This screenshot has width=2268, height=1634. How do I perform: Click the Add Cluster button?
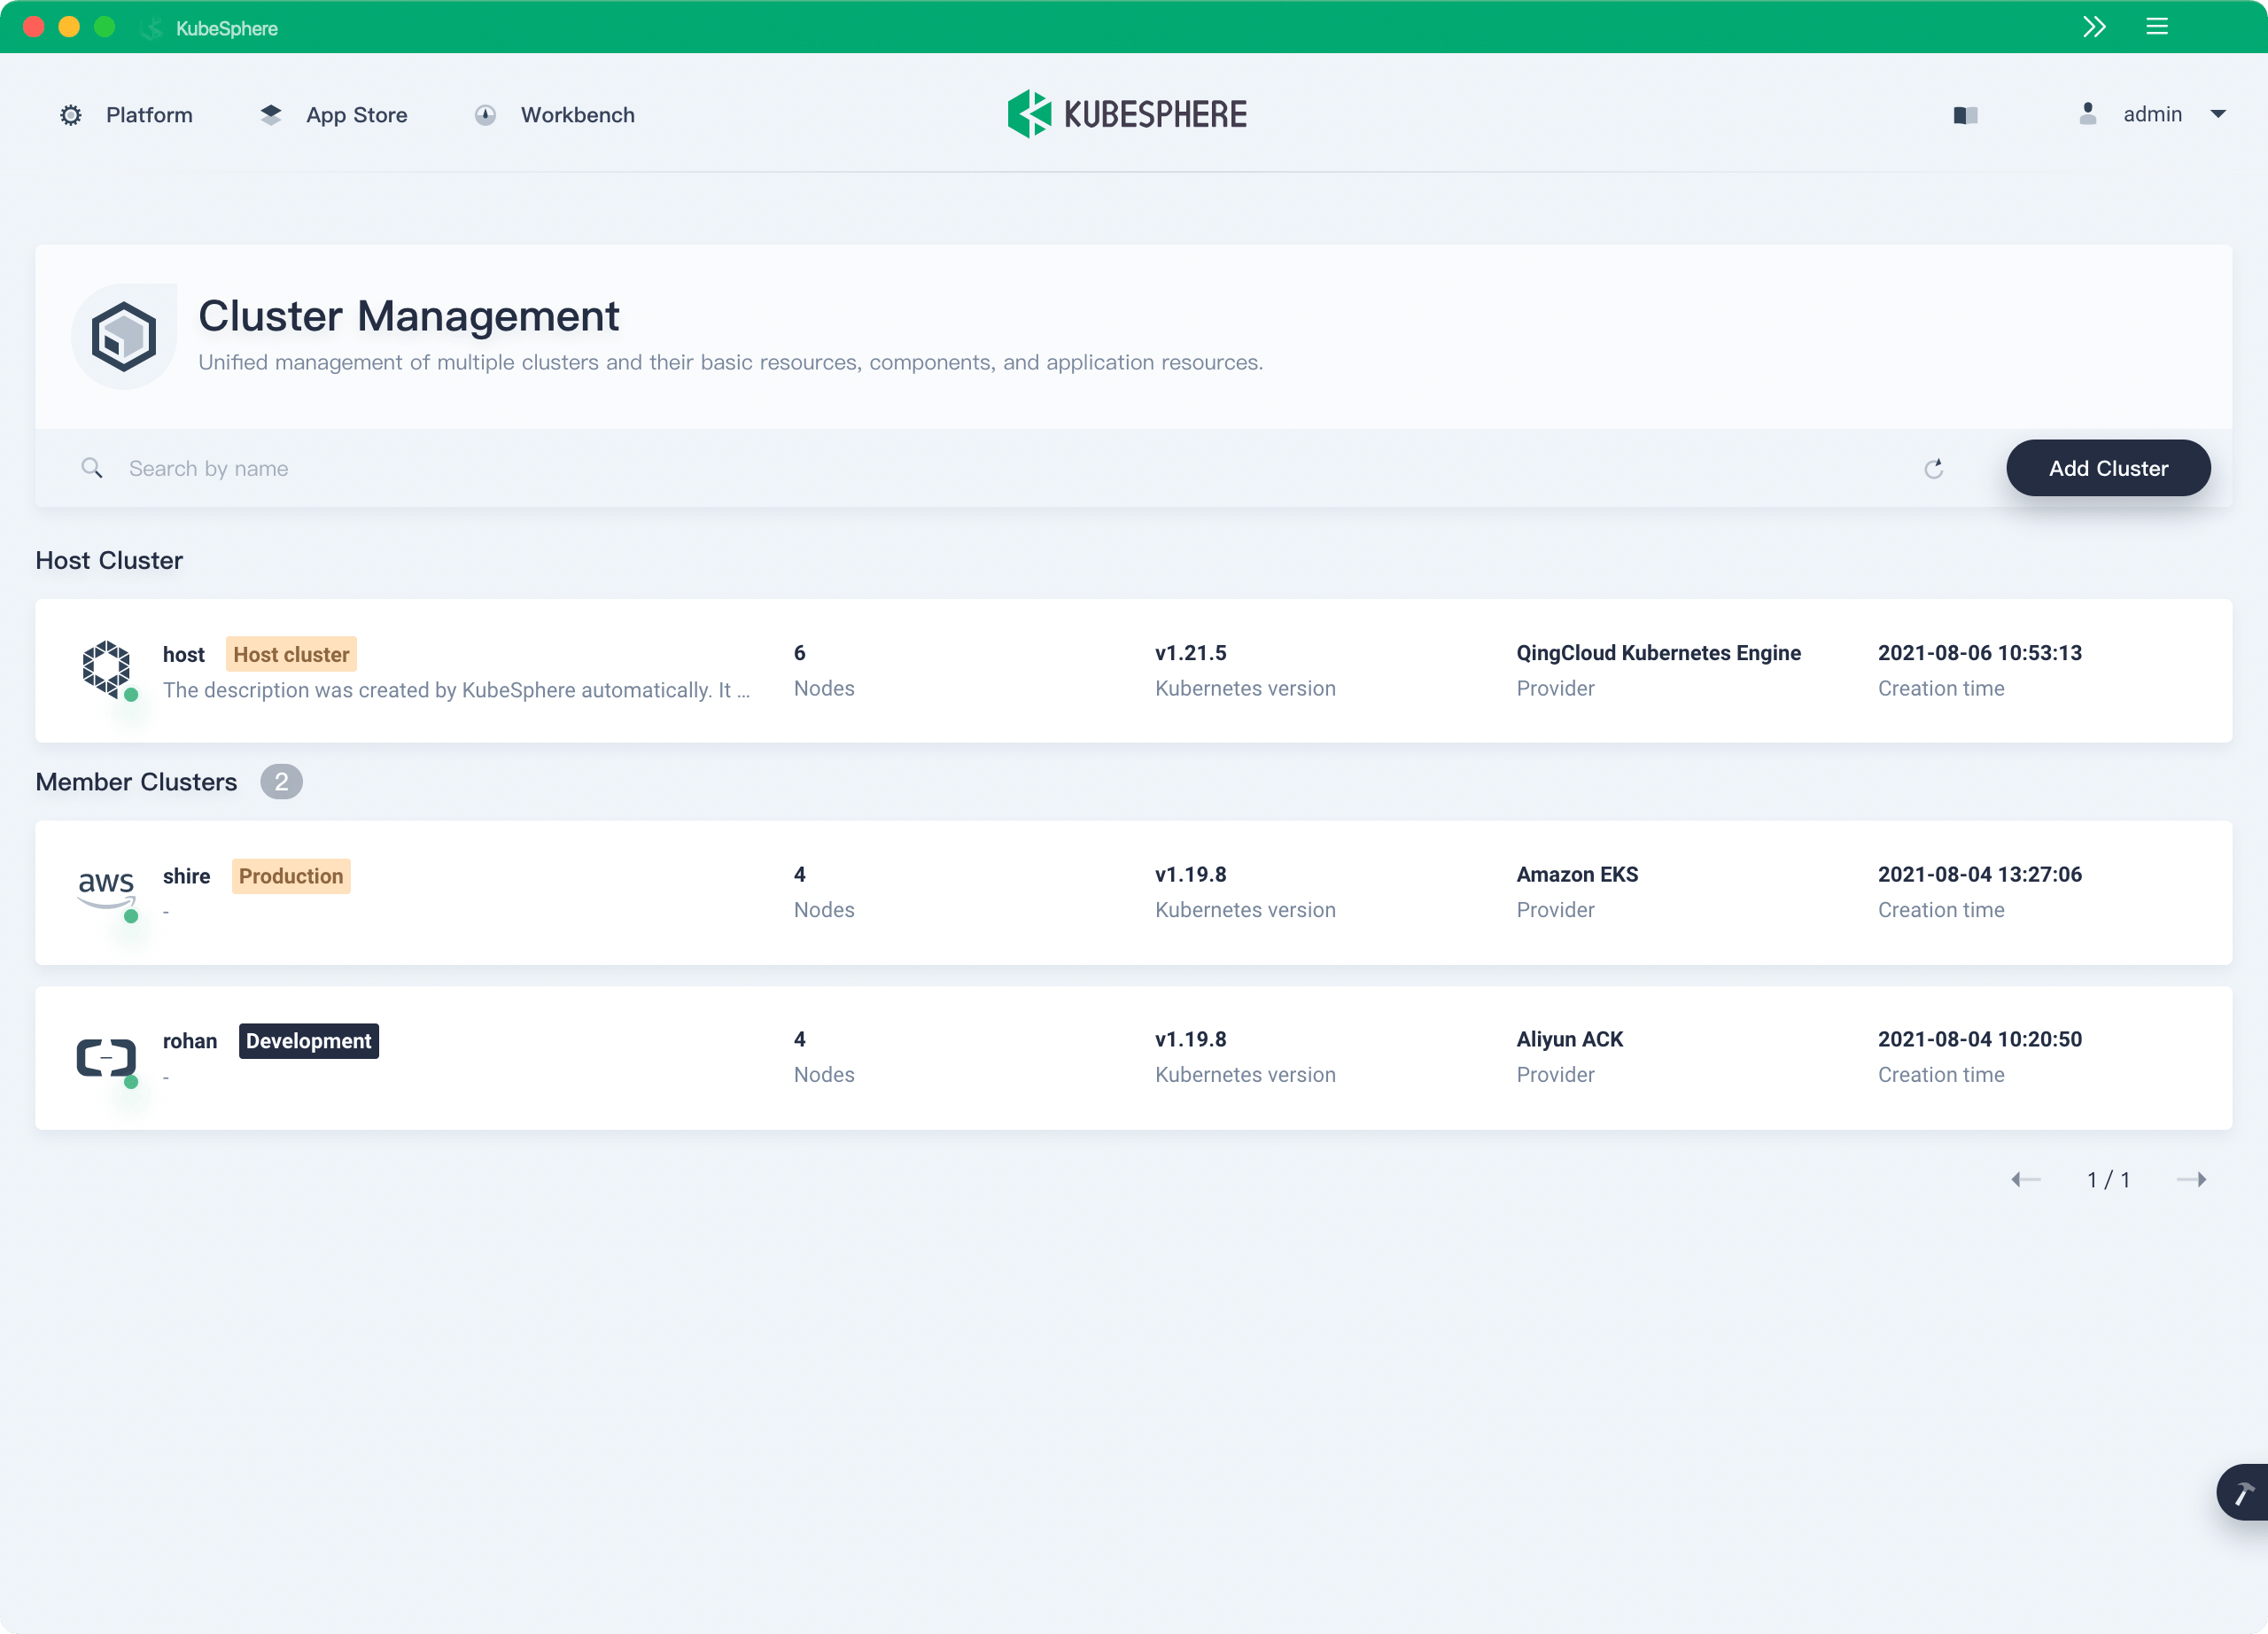[2108, 469]
